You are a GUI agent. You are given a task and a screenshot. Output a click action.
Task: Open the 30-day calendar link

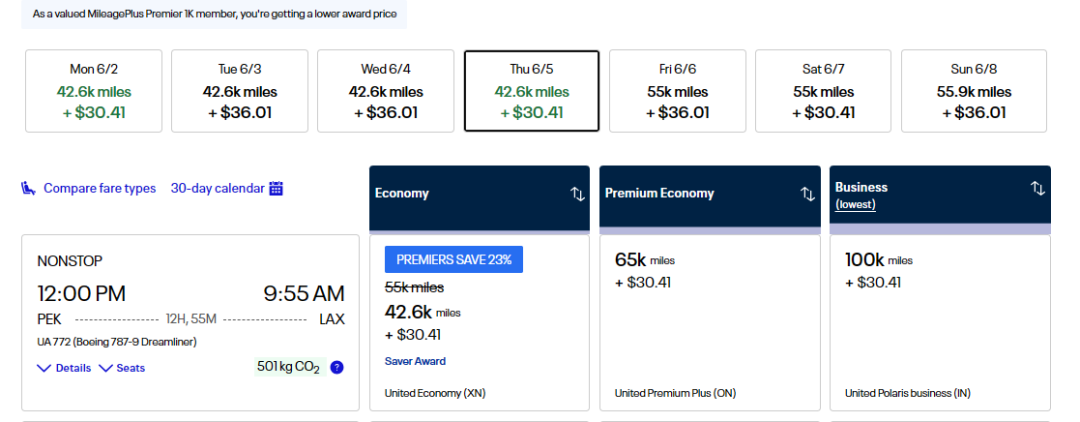pos(217,188)
